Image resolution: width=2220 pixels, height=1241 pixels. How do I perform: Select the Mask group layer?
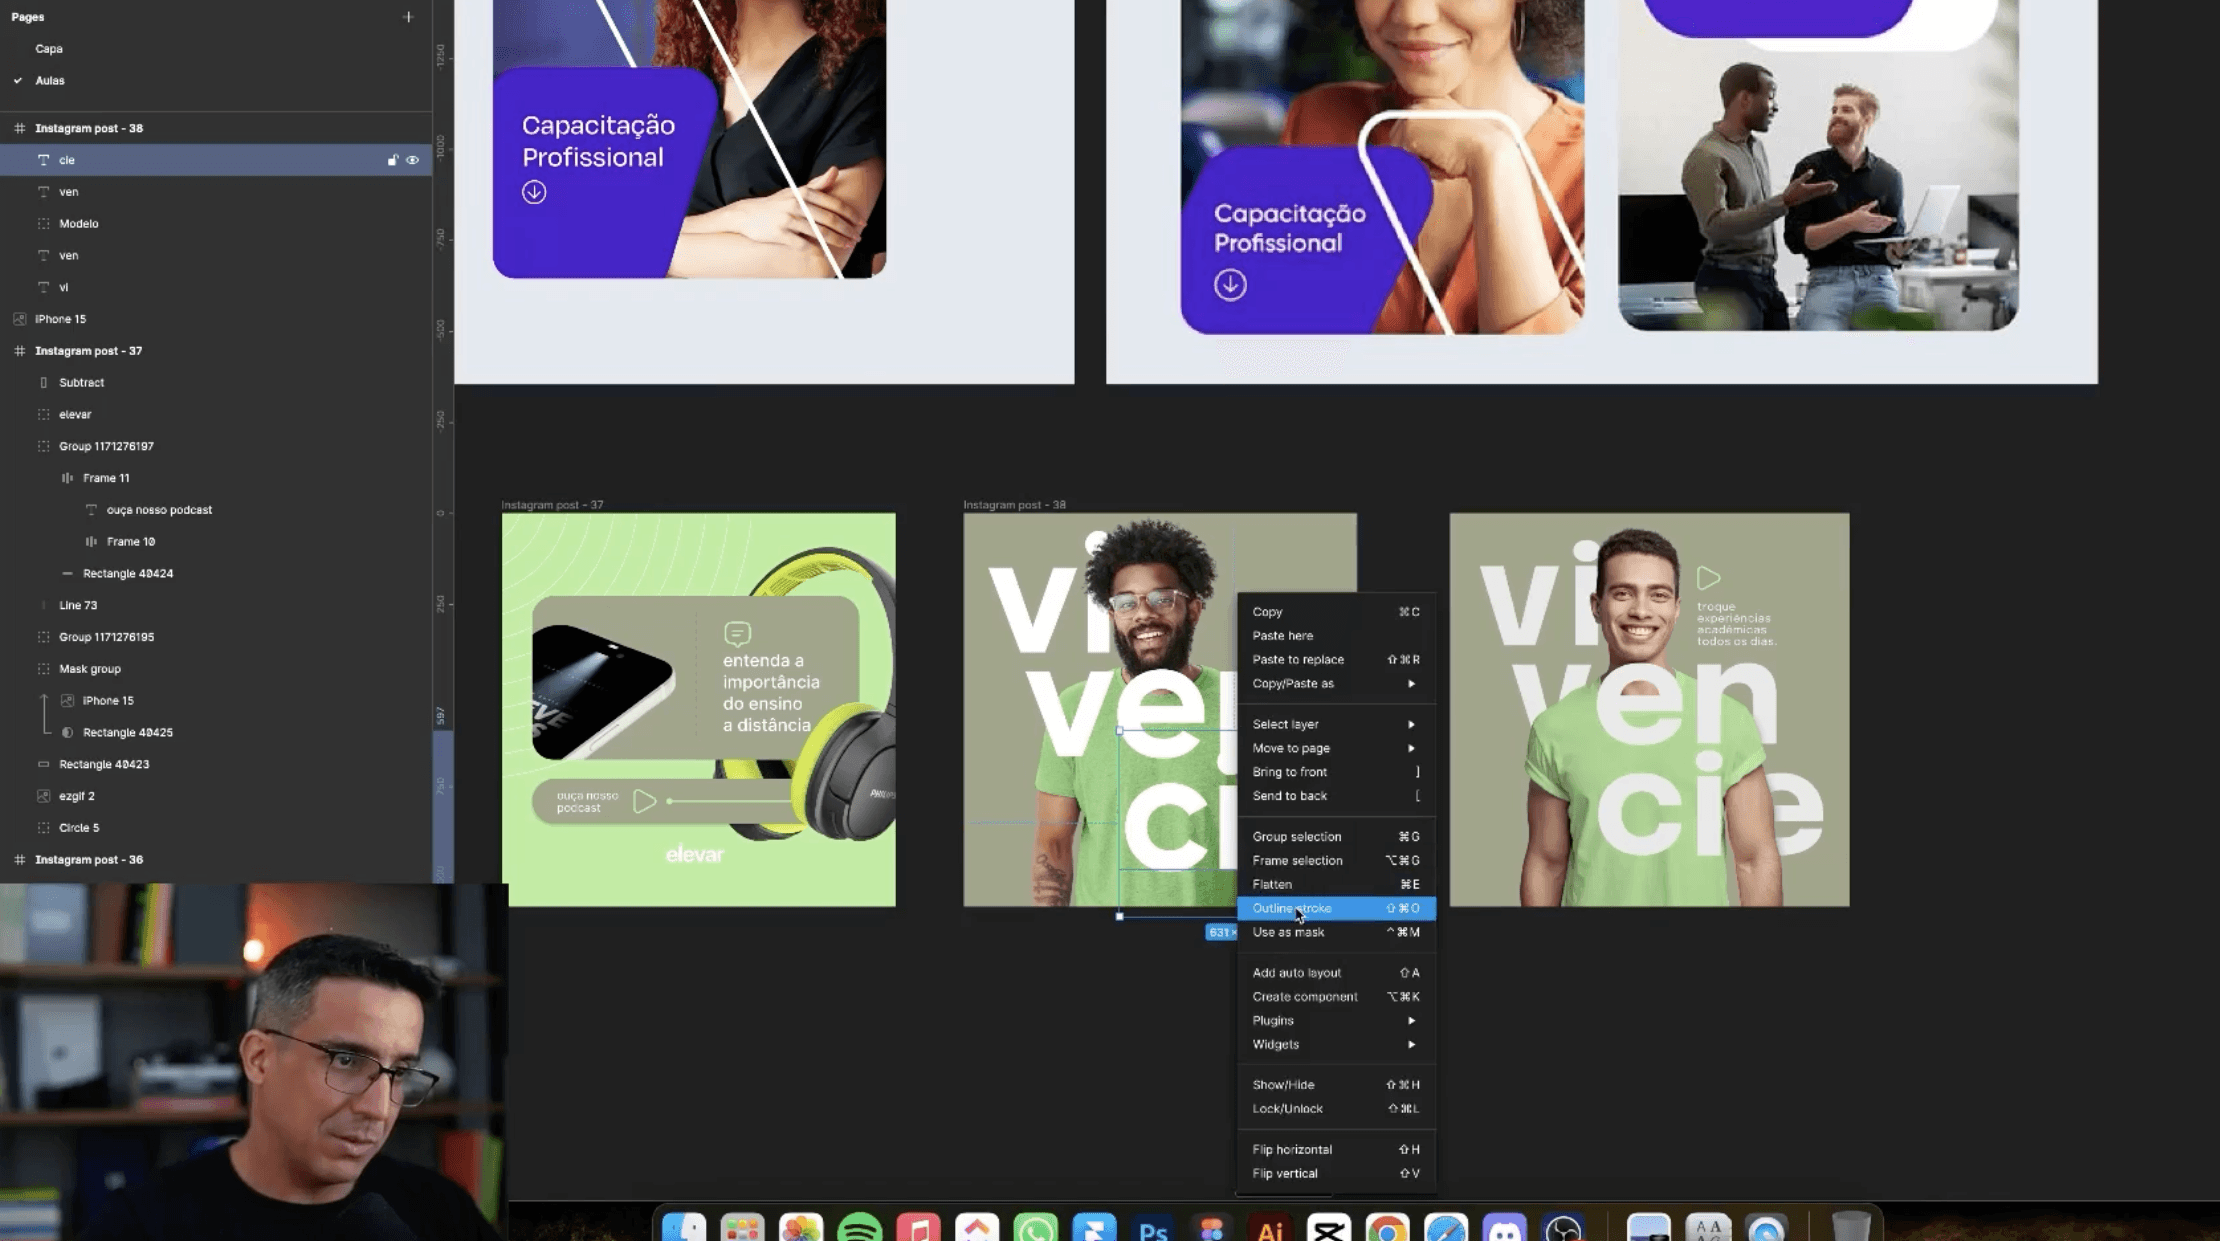point(89,669)
